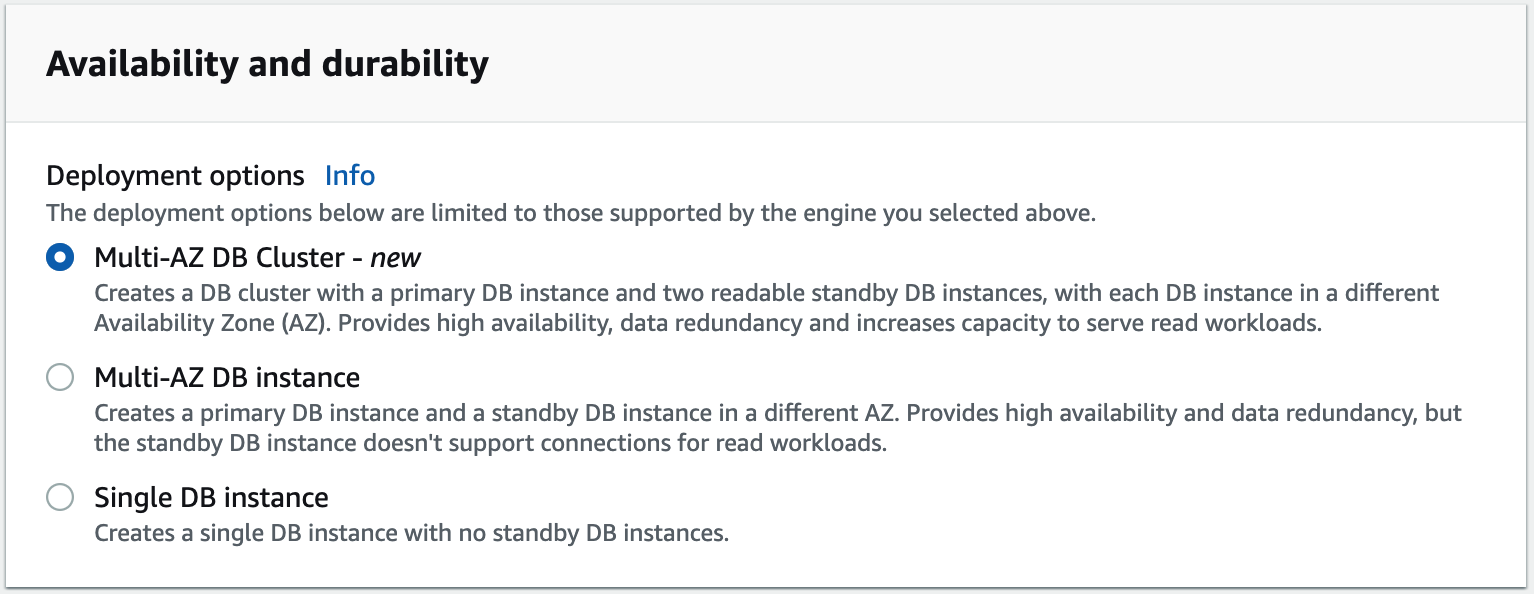Click the "Deployment options" field label
The image size is (1534, 594).
(175, 176)
